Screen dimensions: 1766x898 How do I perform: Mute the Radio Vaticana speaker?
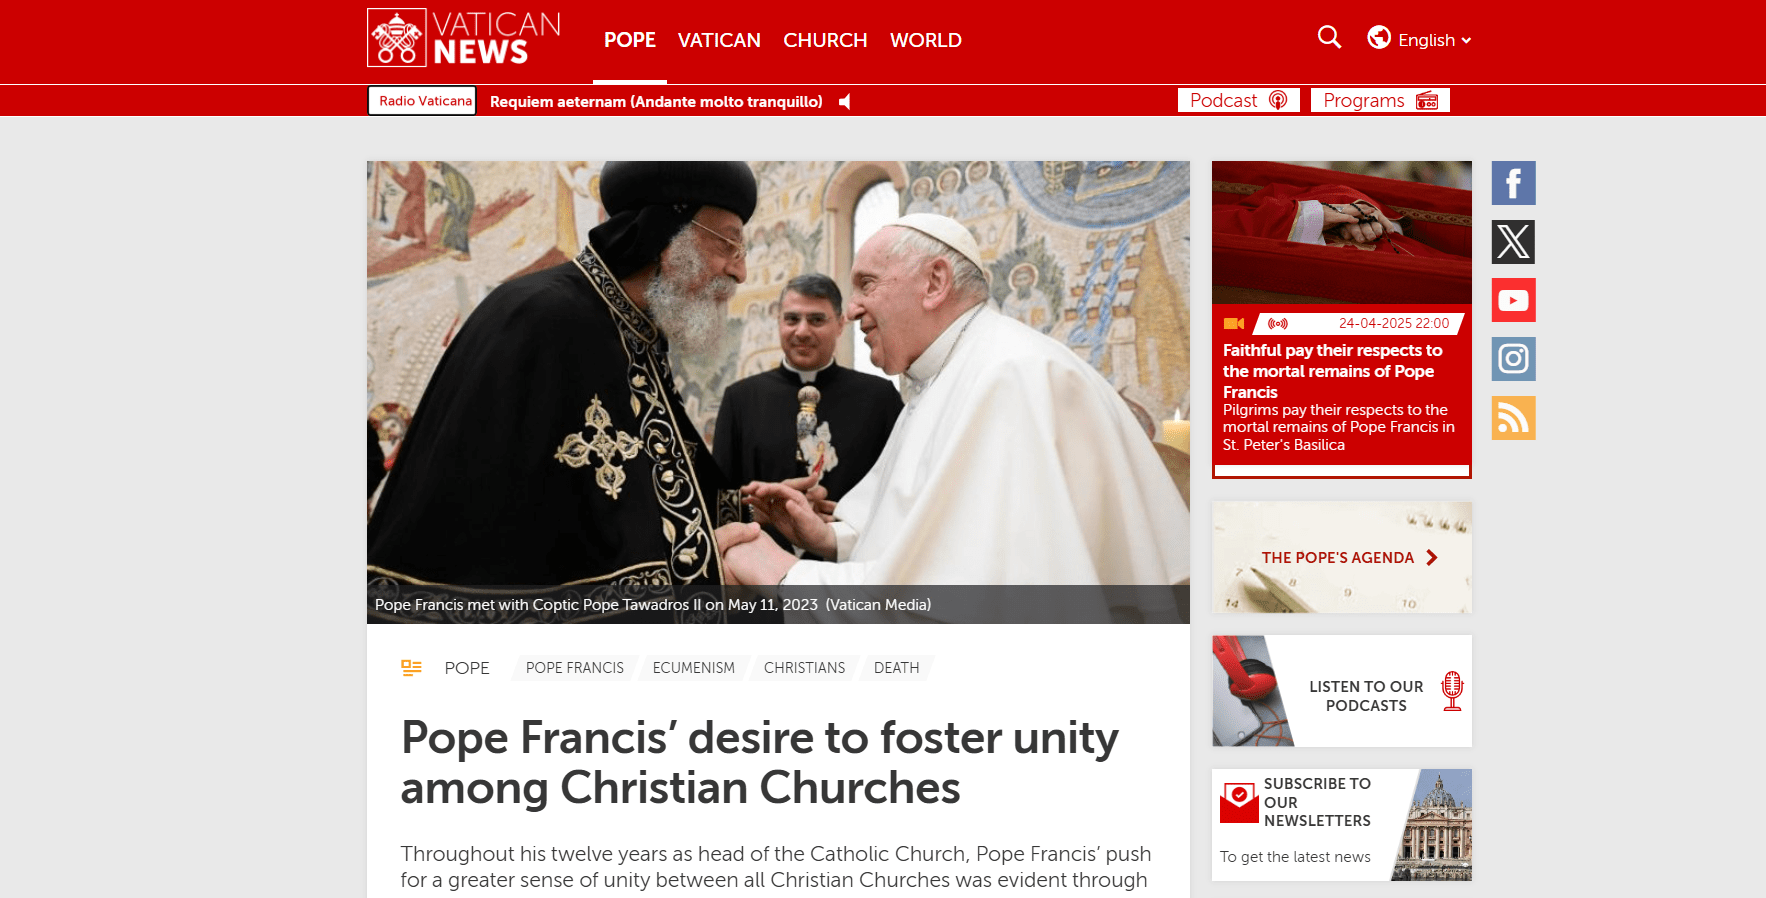(x=845, y=101)
